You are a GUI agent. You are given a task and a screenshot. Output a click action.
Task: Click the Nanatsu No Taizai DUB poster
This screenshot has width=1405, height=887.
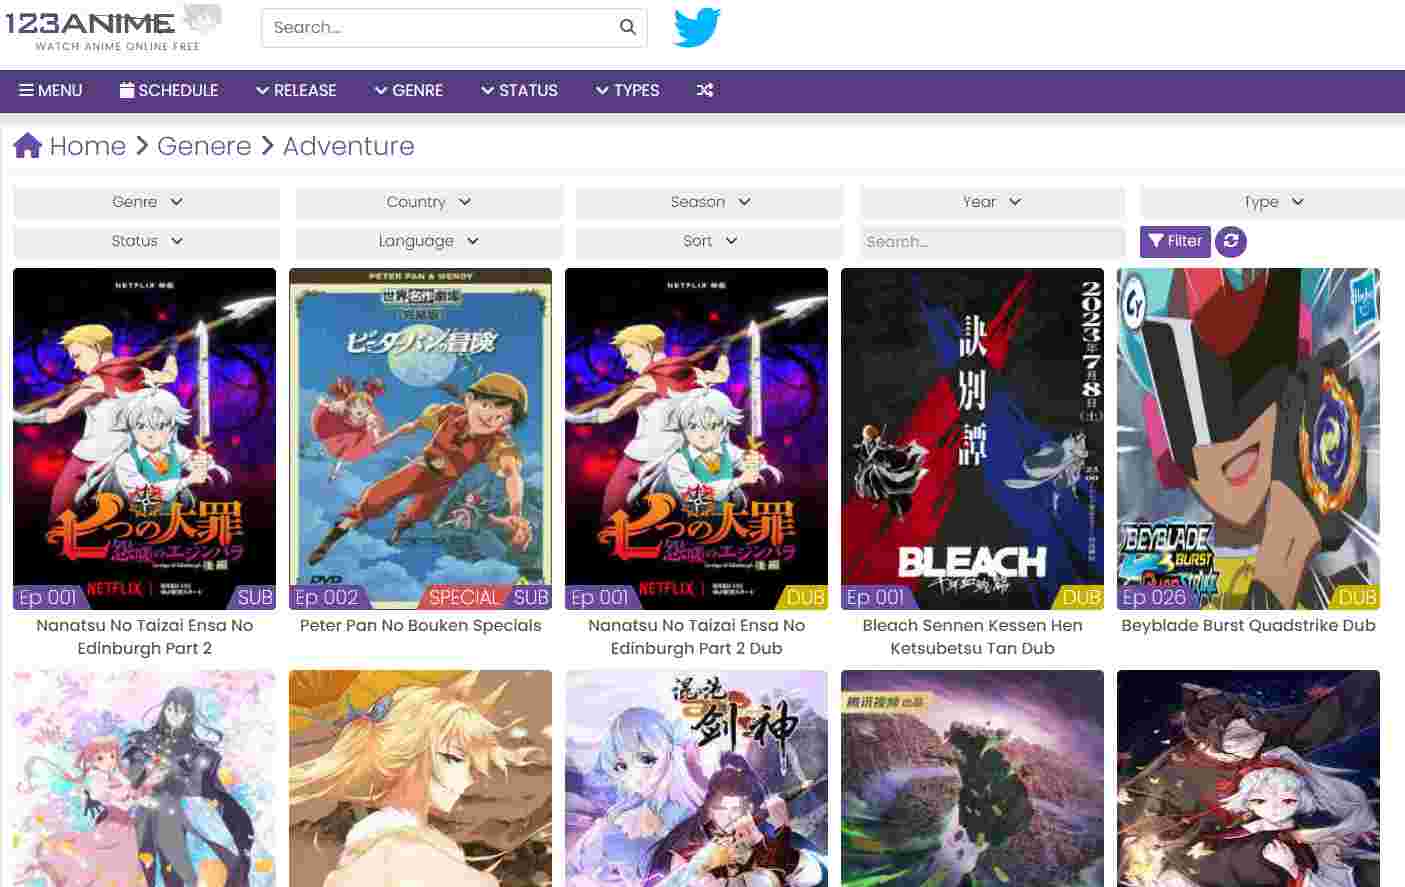pyautogui.click(x=696, y=439)
